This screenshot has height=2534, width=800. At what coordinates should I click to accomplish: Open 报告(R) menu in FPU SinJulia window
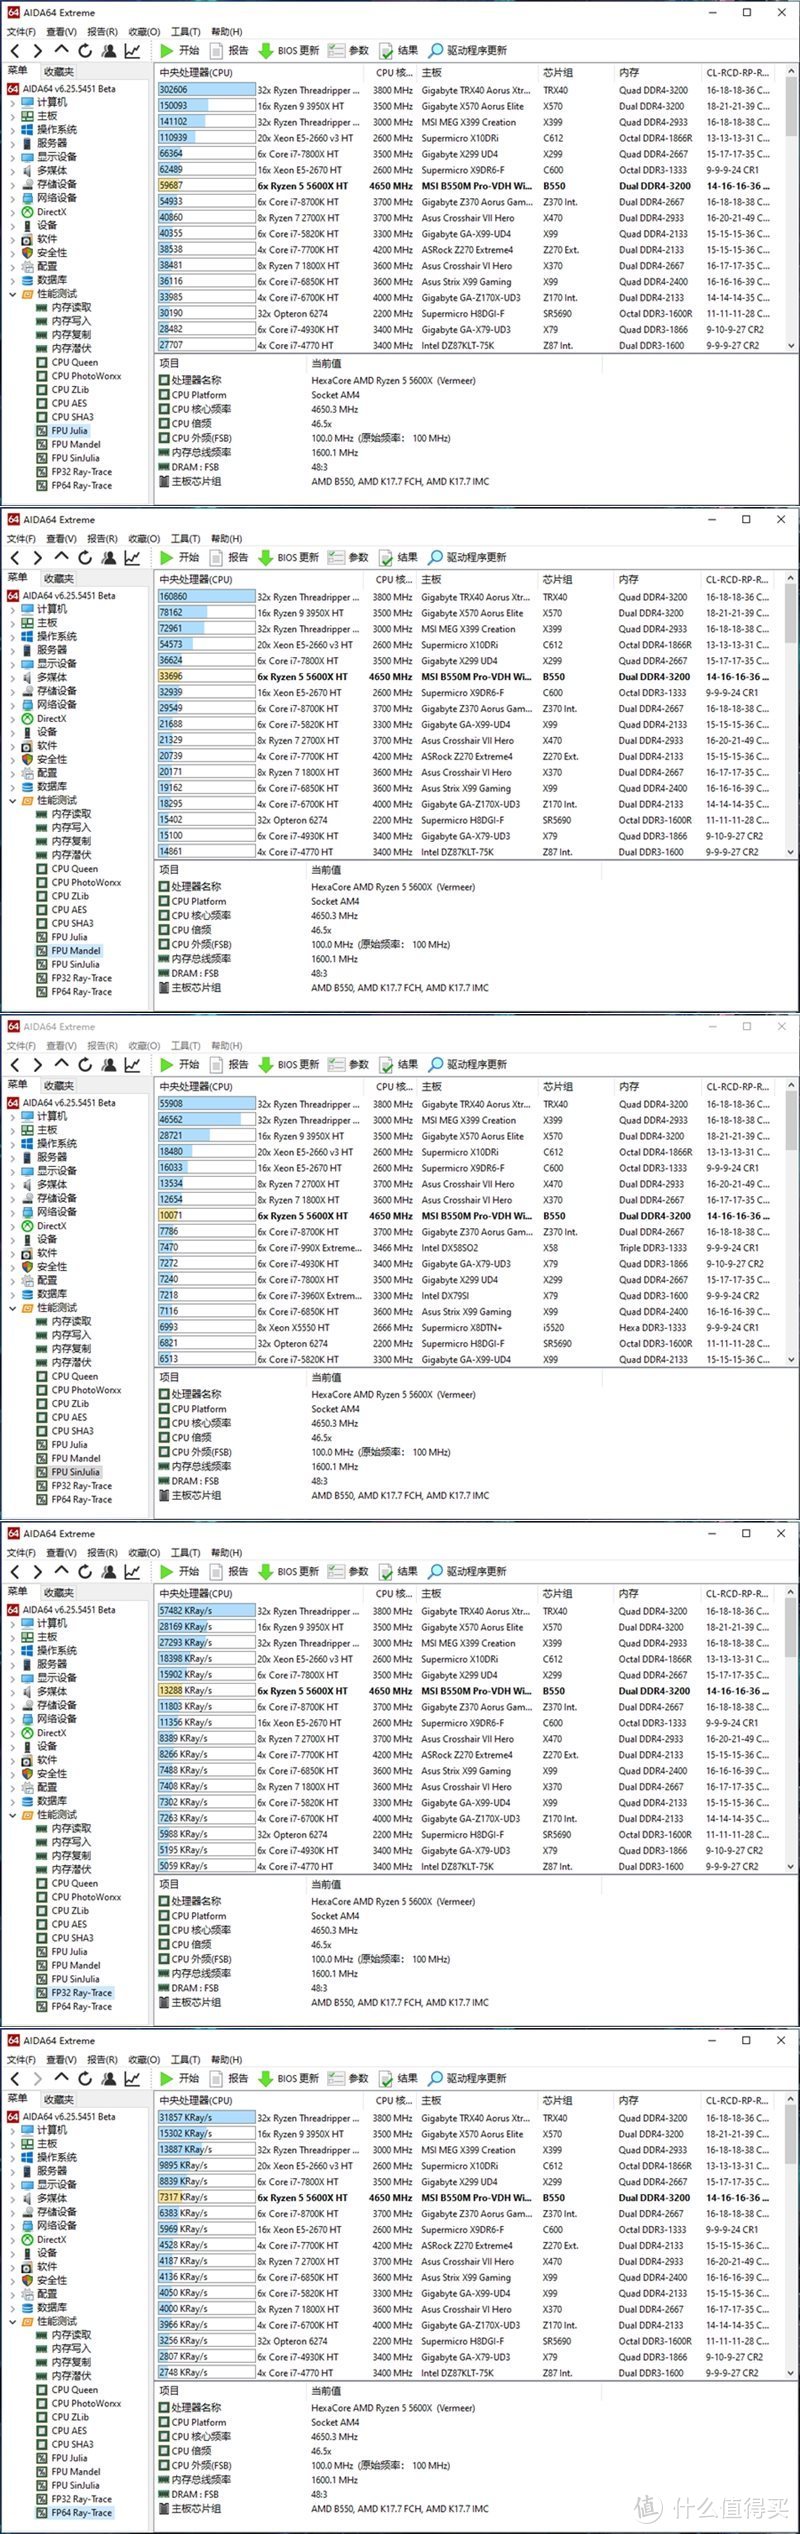102,1046
